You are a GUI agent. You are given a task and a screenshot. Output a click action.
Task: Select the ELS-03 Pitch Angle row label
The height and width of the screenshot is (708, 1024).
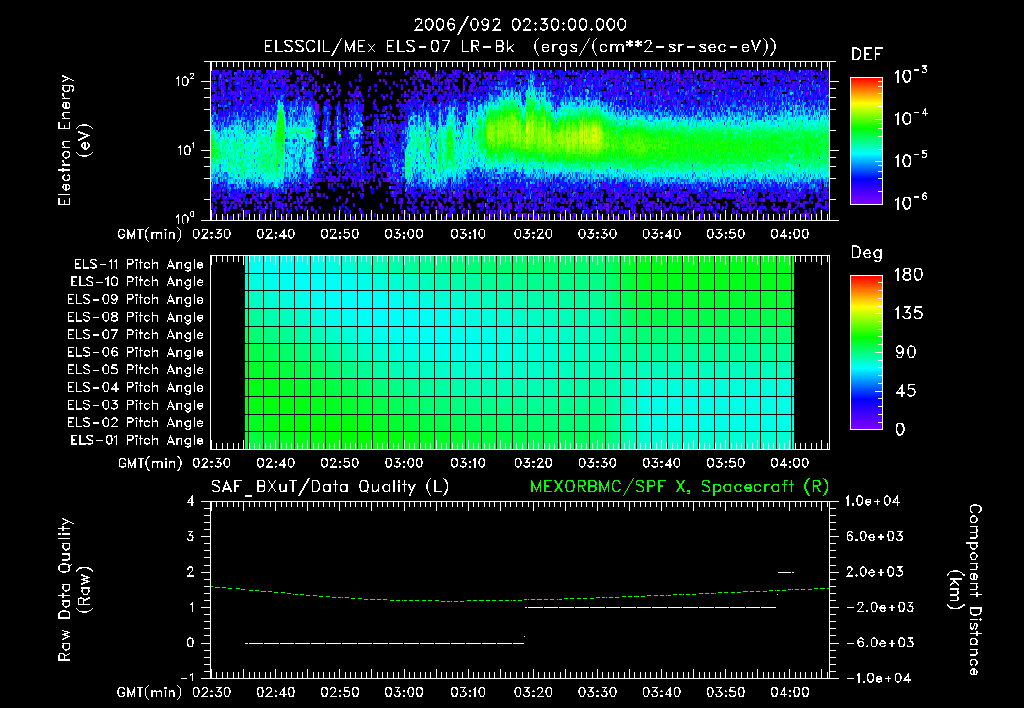(x=136, y=406)
